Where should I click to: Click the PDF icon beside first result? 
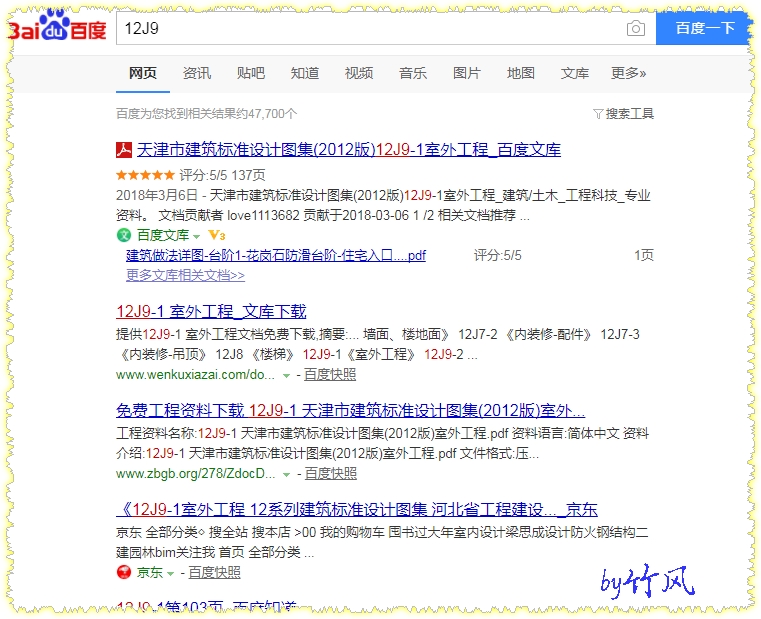(124, 150)
